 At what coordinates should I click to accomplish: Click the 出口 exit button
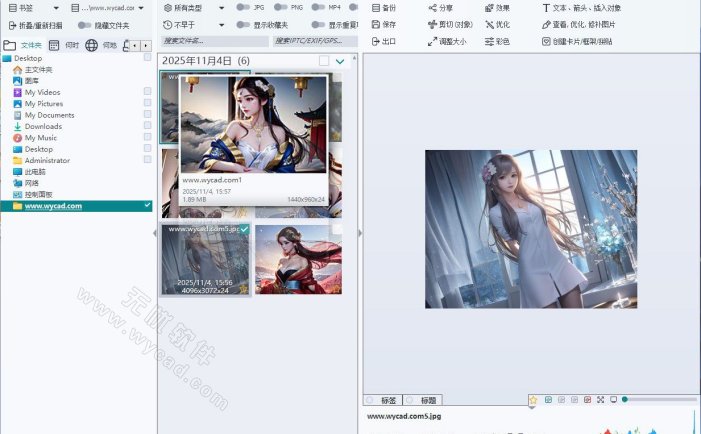384,42
